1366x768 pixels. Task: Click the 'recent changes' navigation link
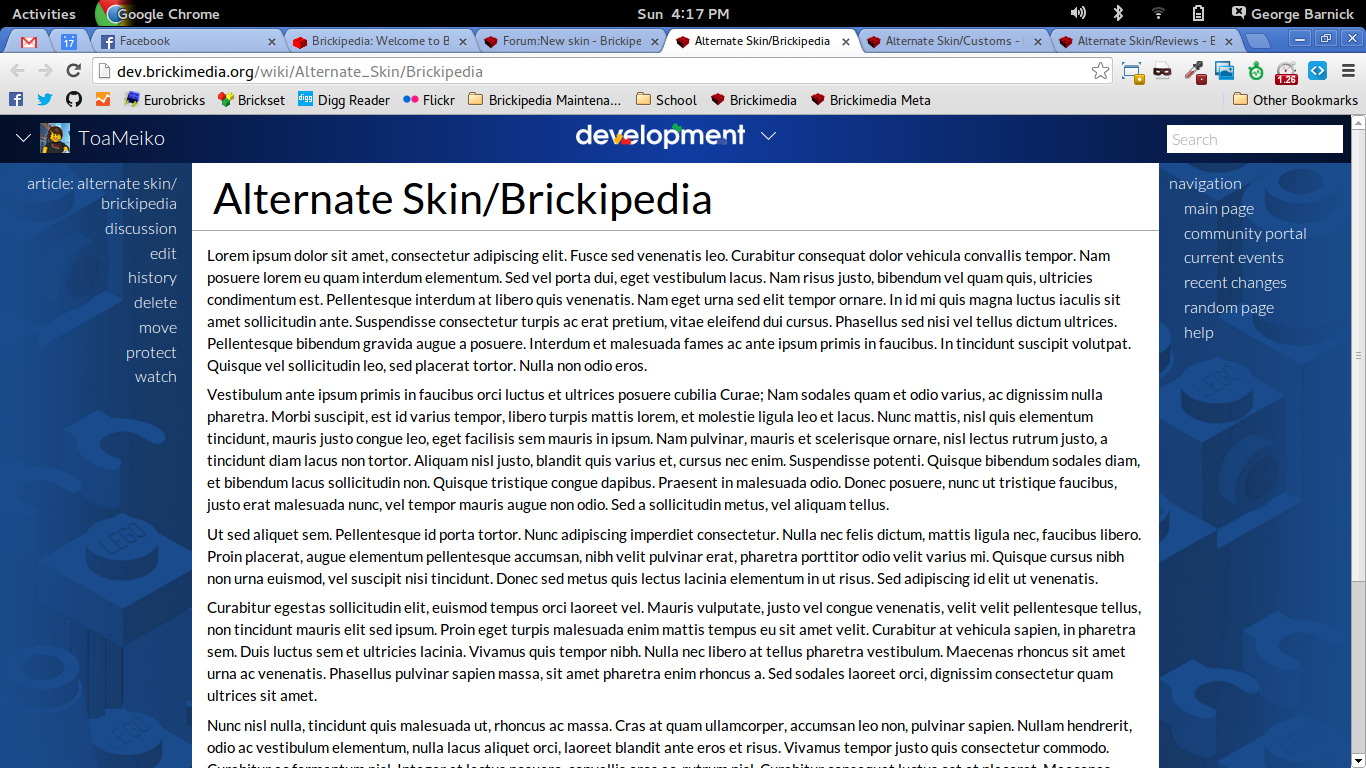1235,283
